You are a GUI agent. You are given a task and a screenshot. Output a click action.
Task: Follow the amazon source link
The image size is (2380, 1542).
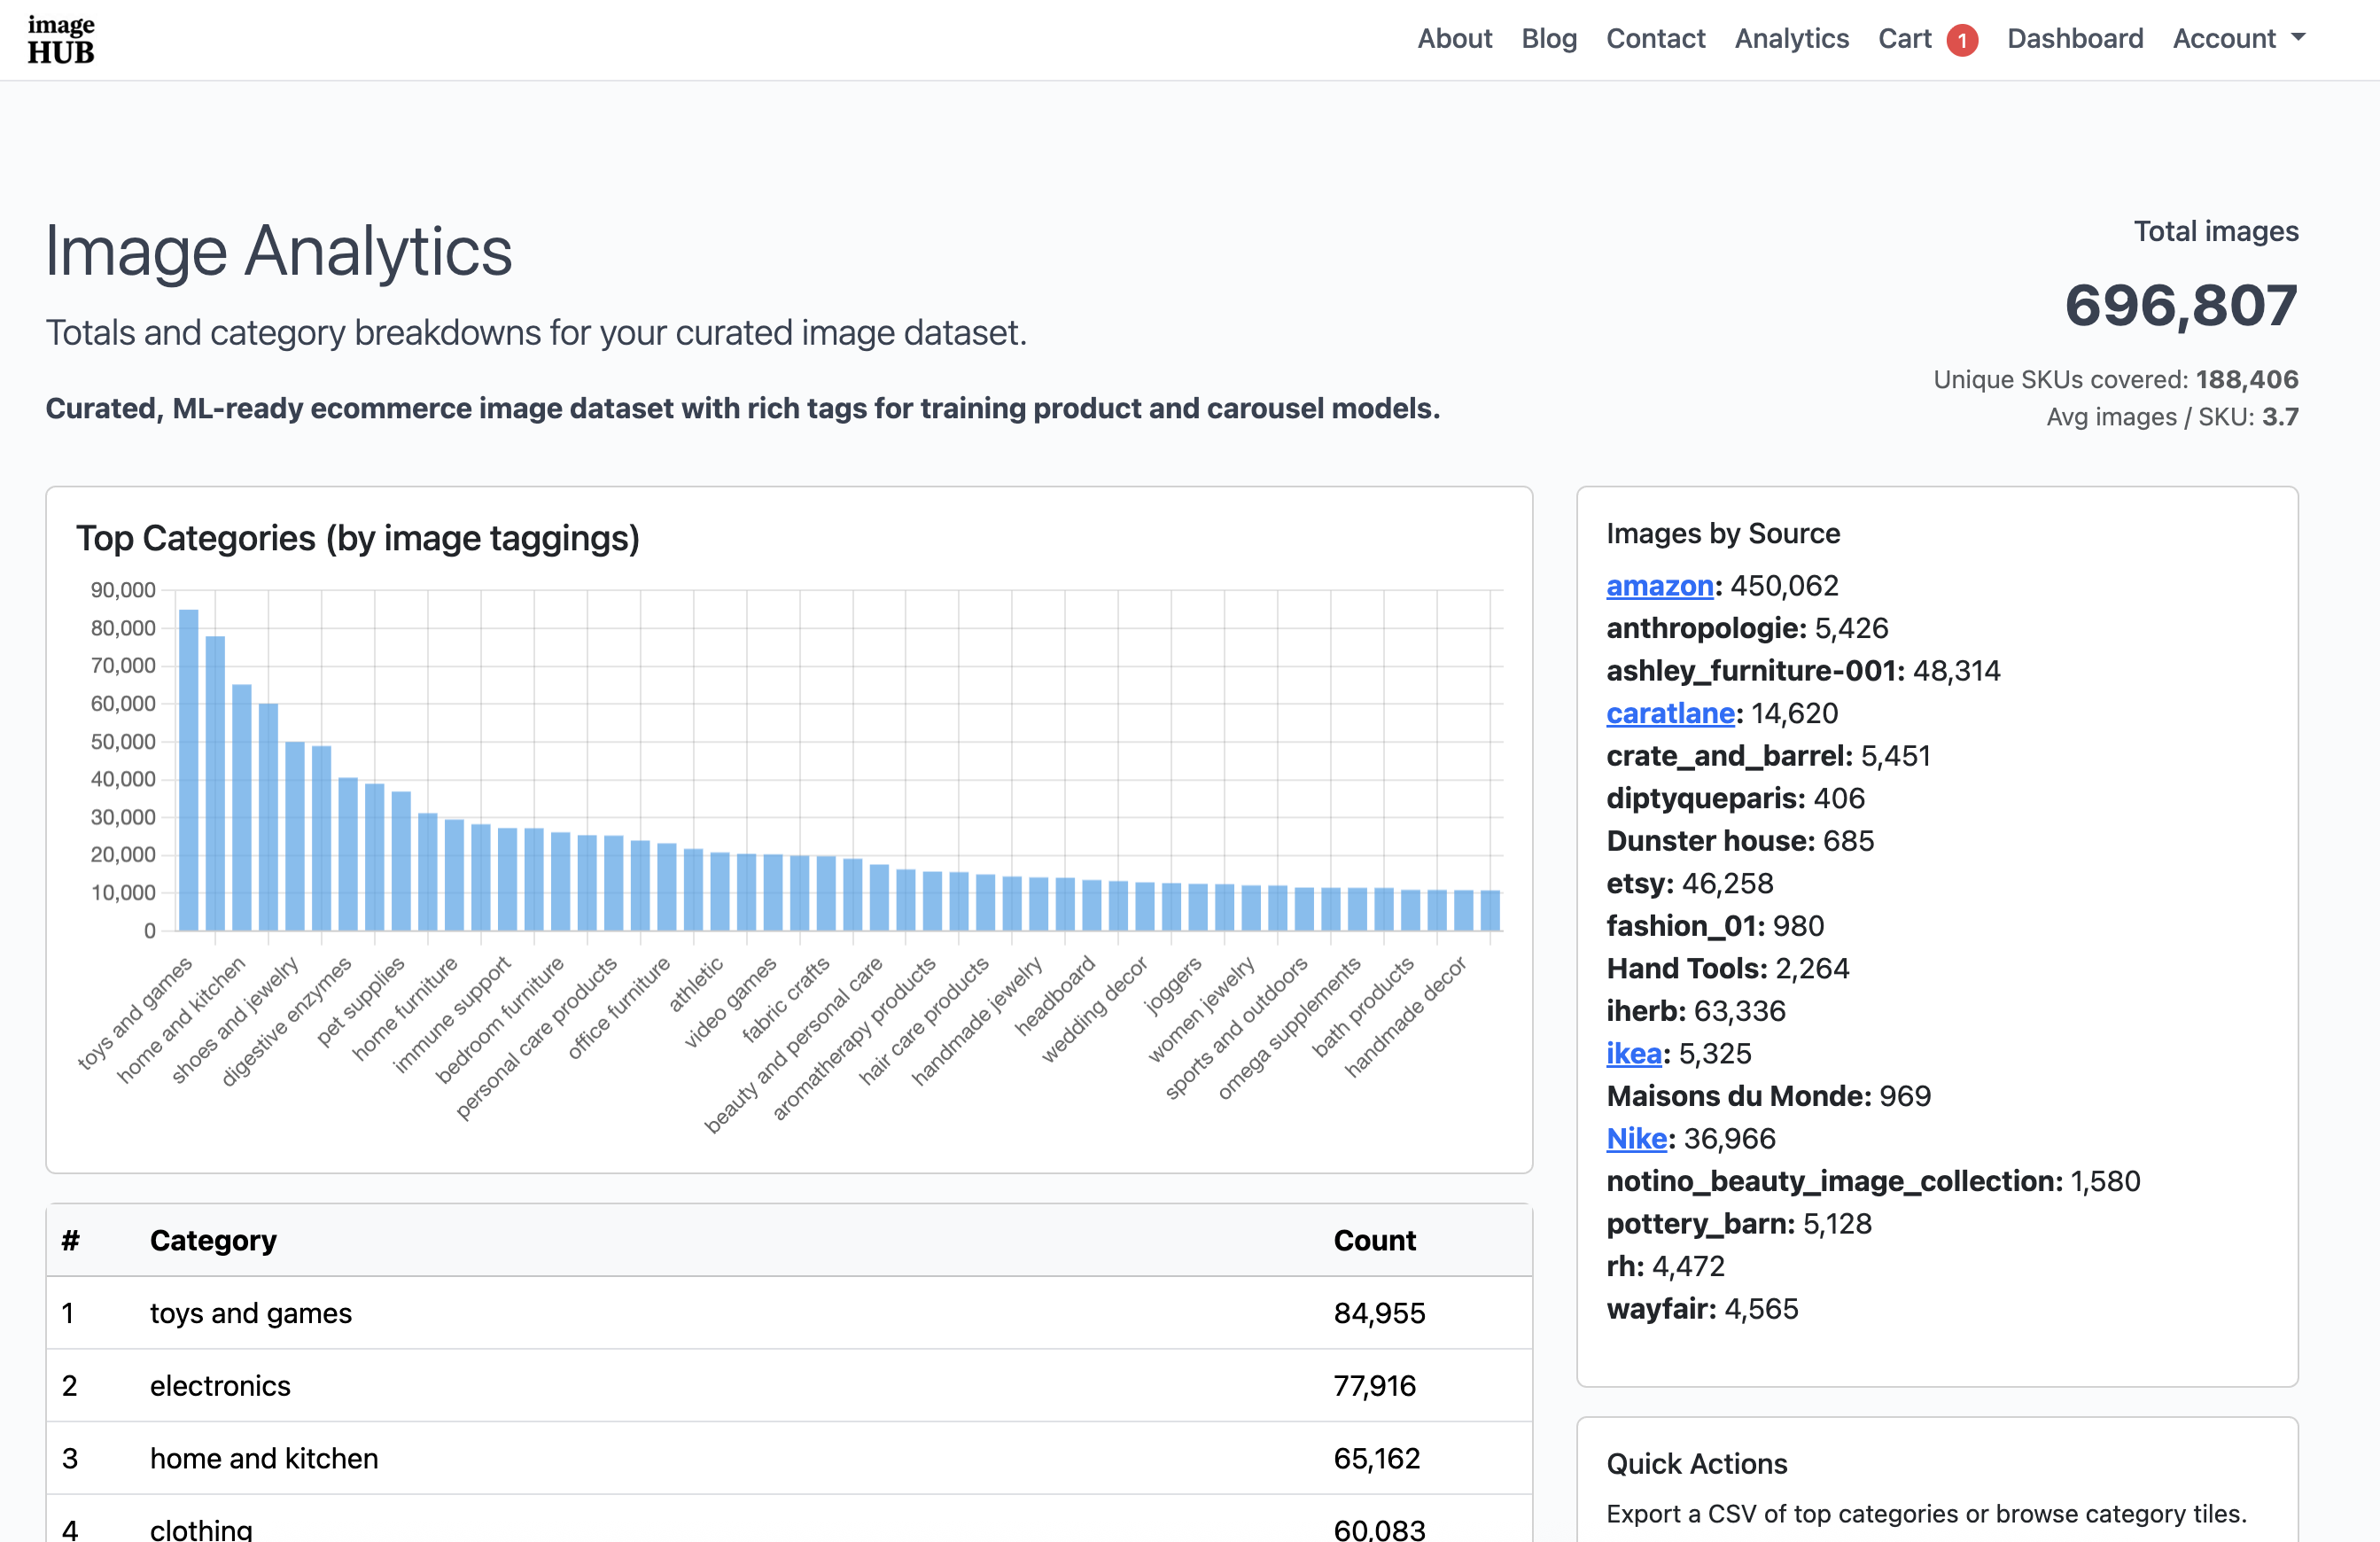(1659, 586)
